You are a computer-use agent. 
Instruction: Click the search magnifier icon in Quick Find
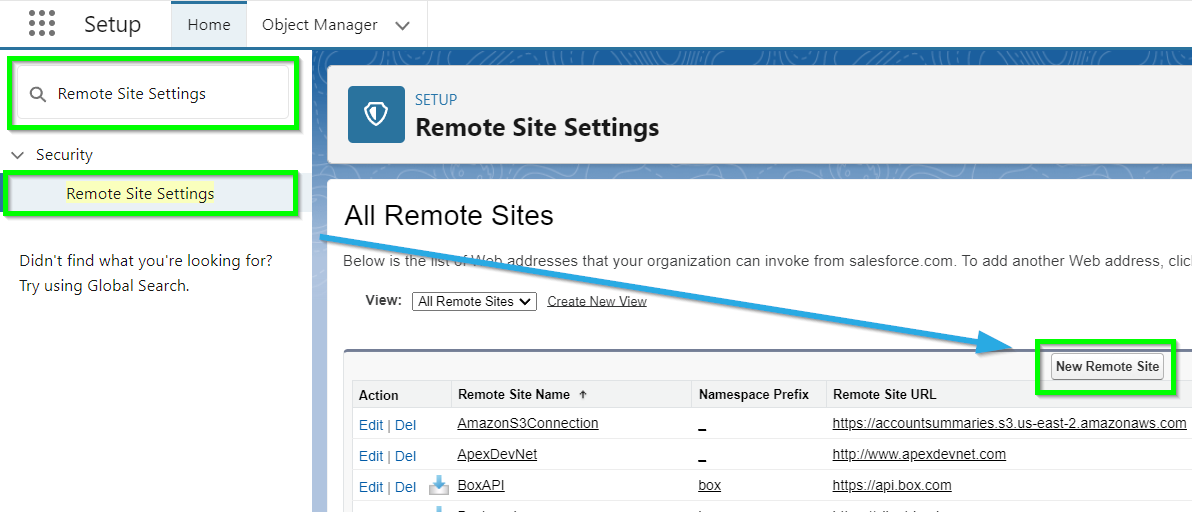tap(37, 94)
